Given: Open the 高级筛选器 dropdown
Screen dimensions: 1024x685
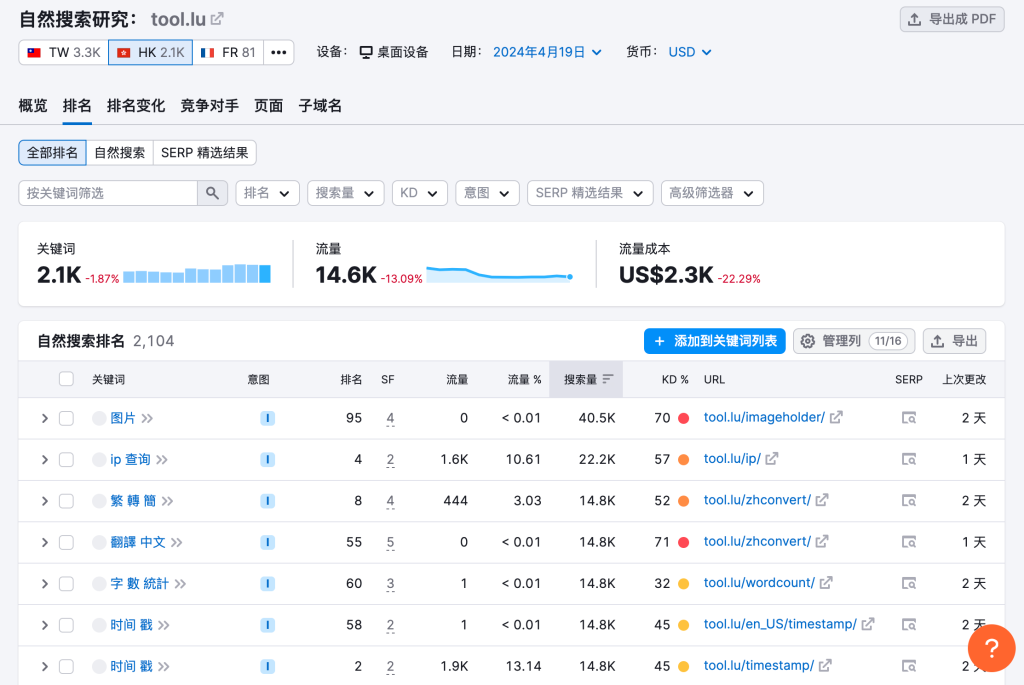Looking at the screenshot, I should tap(712, 193).
